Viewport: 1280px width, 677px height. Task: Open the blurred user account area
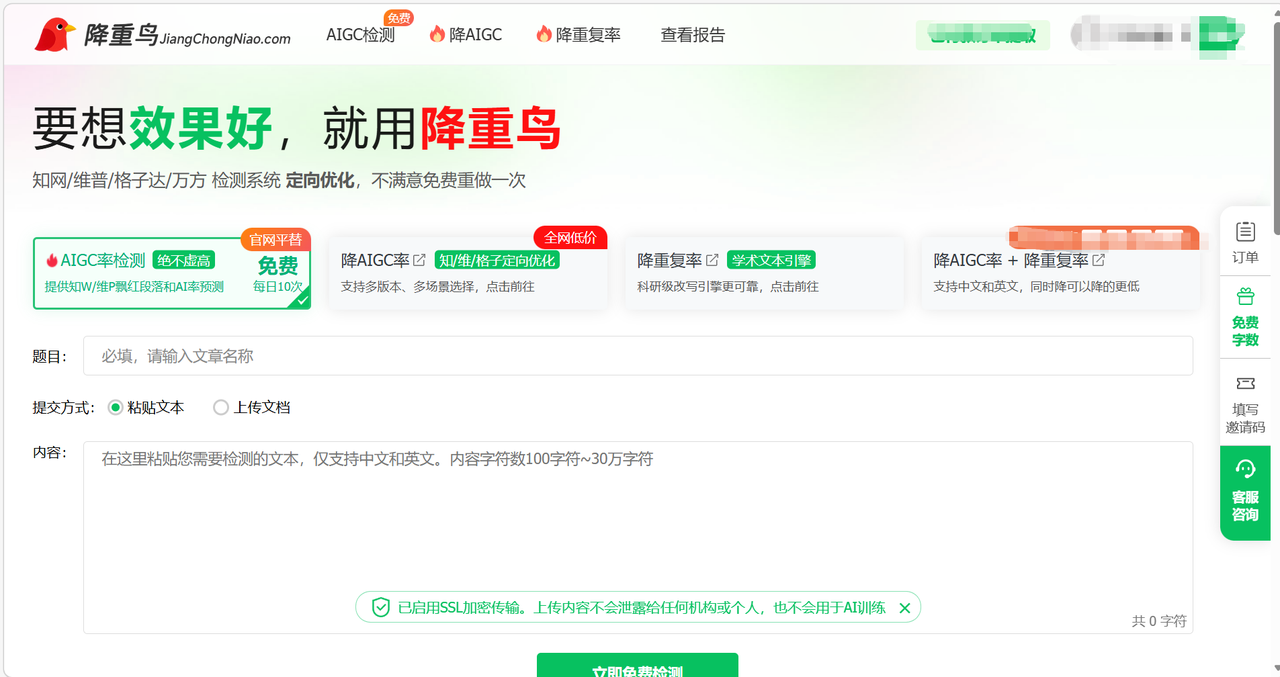tap(1157, 34)
